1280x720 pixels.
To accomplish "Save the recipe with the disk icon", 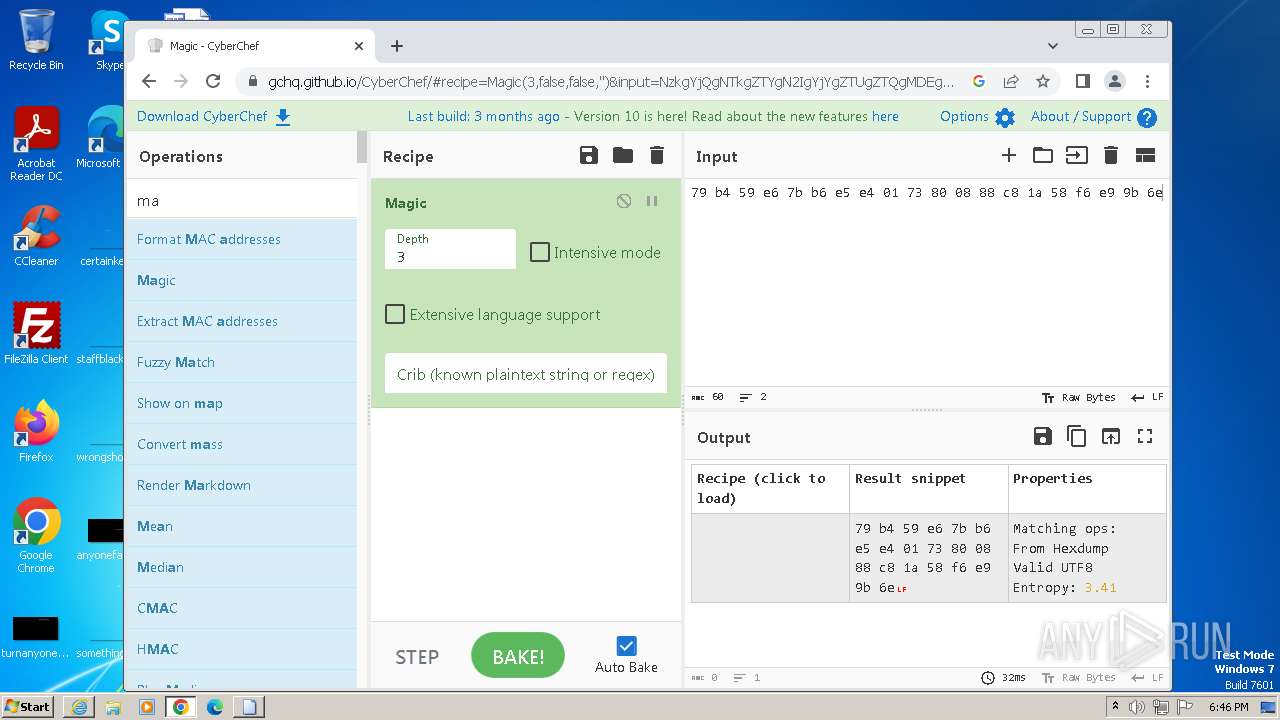I will (589, 155).
